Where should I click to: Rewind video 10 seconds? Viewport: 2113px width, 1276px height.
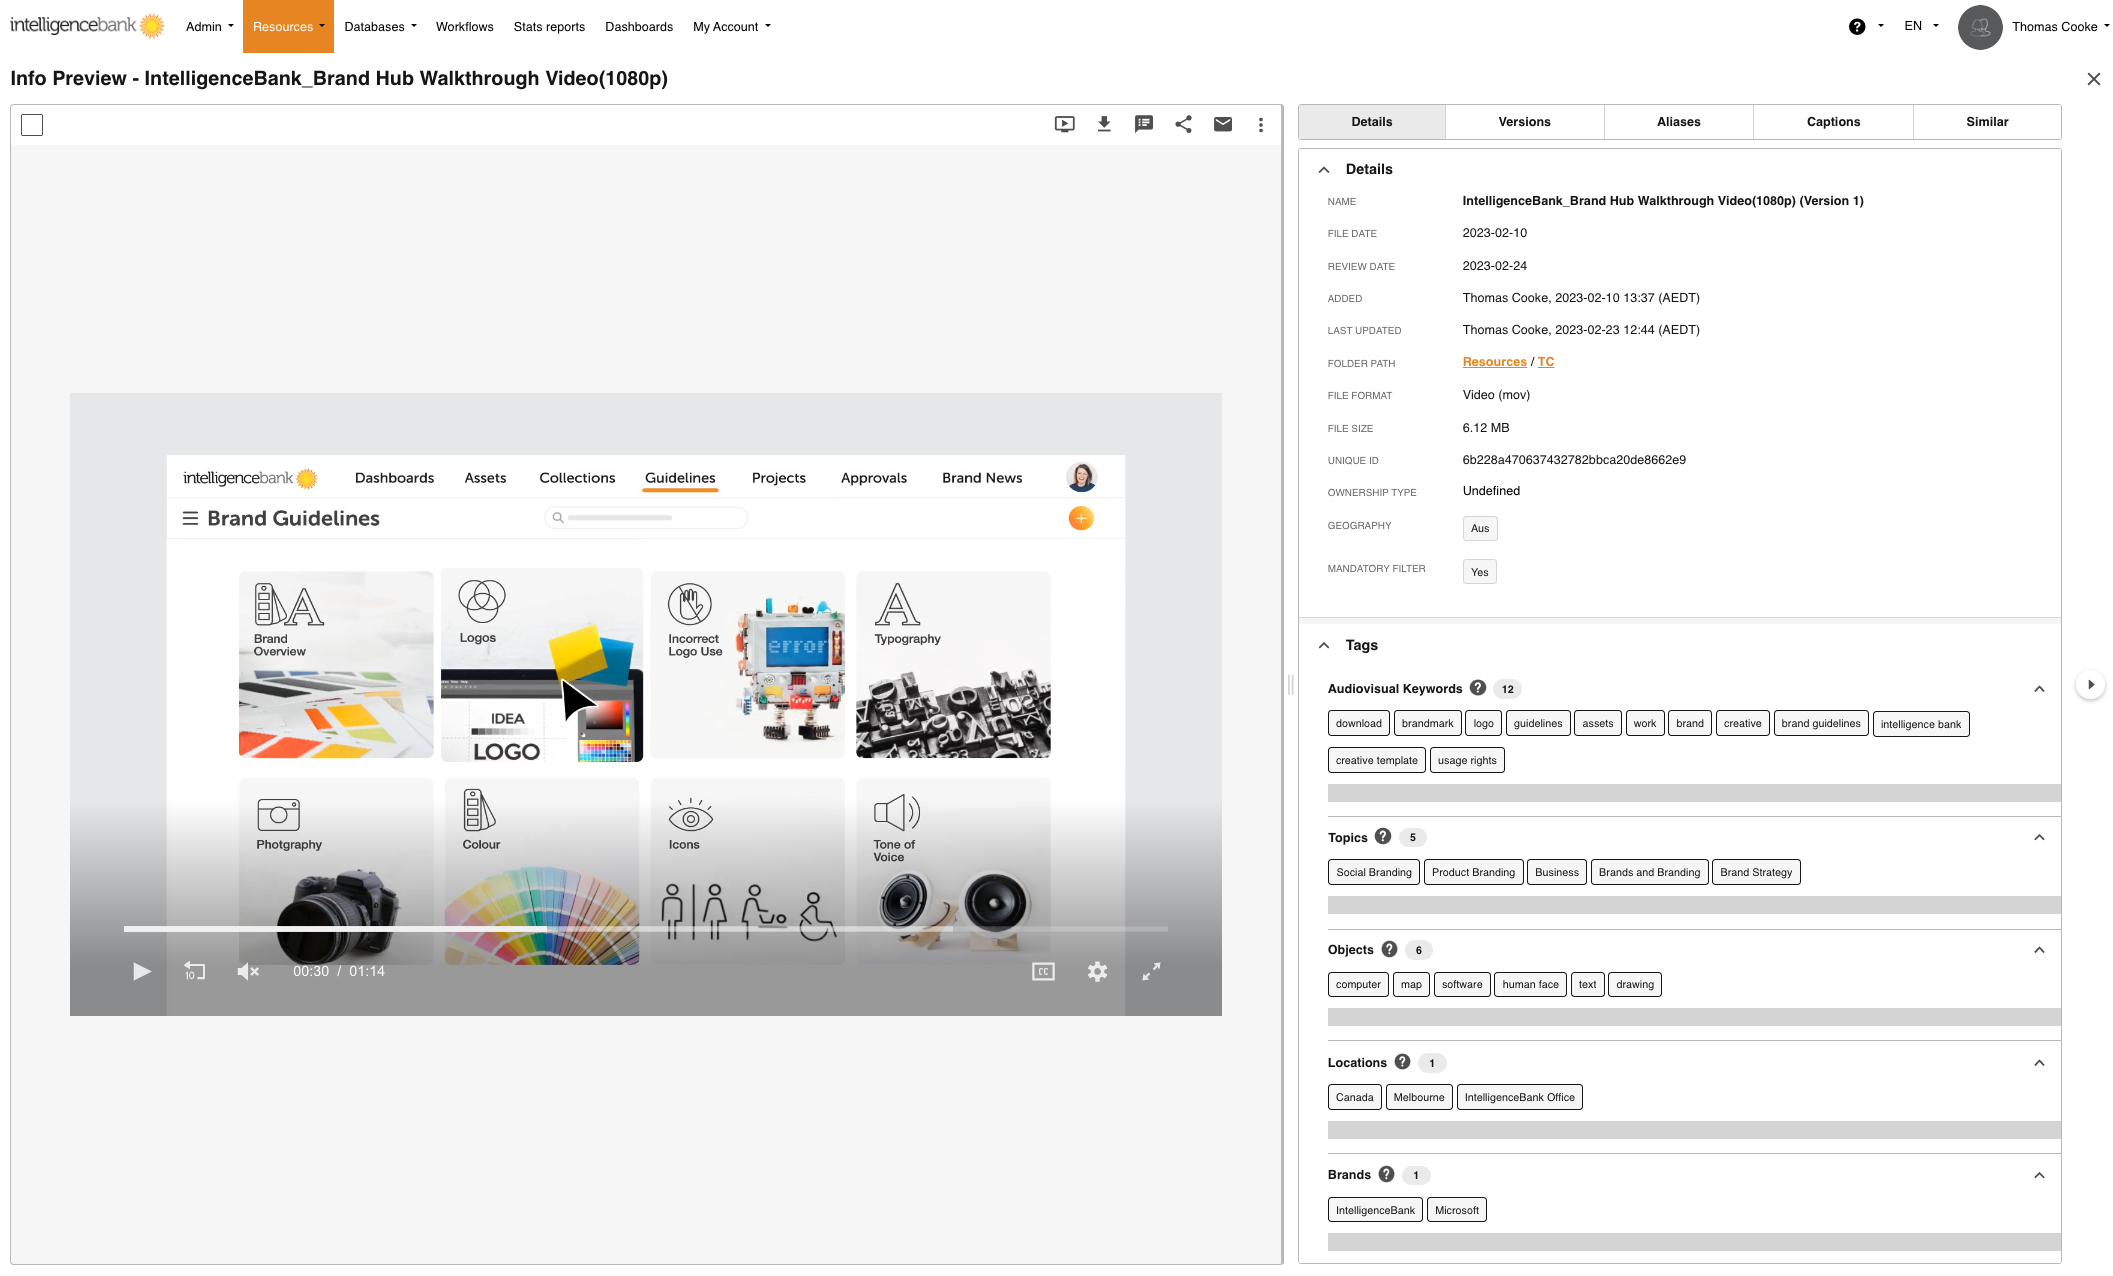[194, 972]
